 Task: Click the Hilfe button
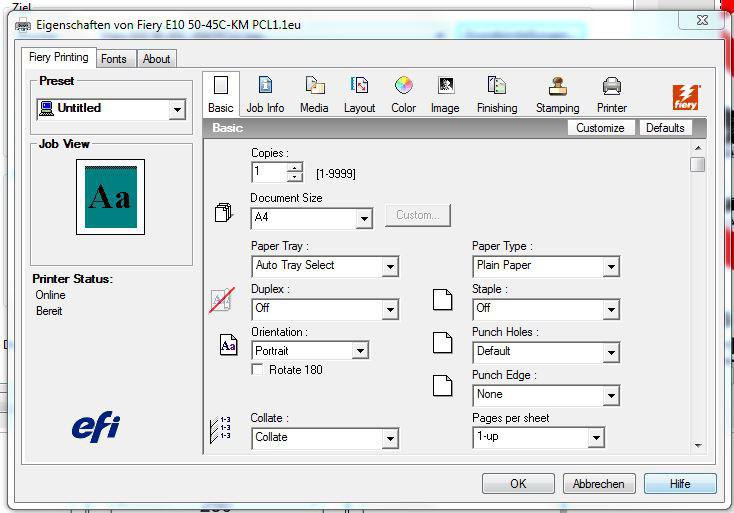680,484
